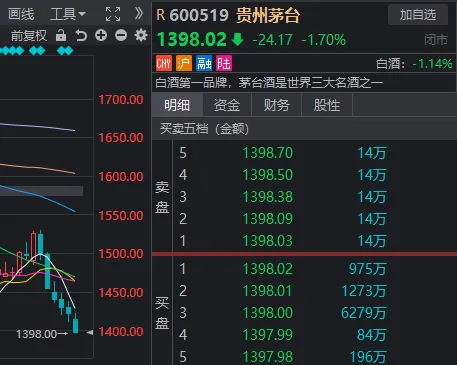Open chart settings gear icon
457x365 pixels.
point(141,35)
